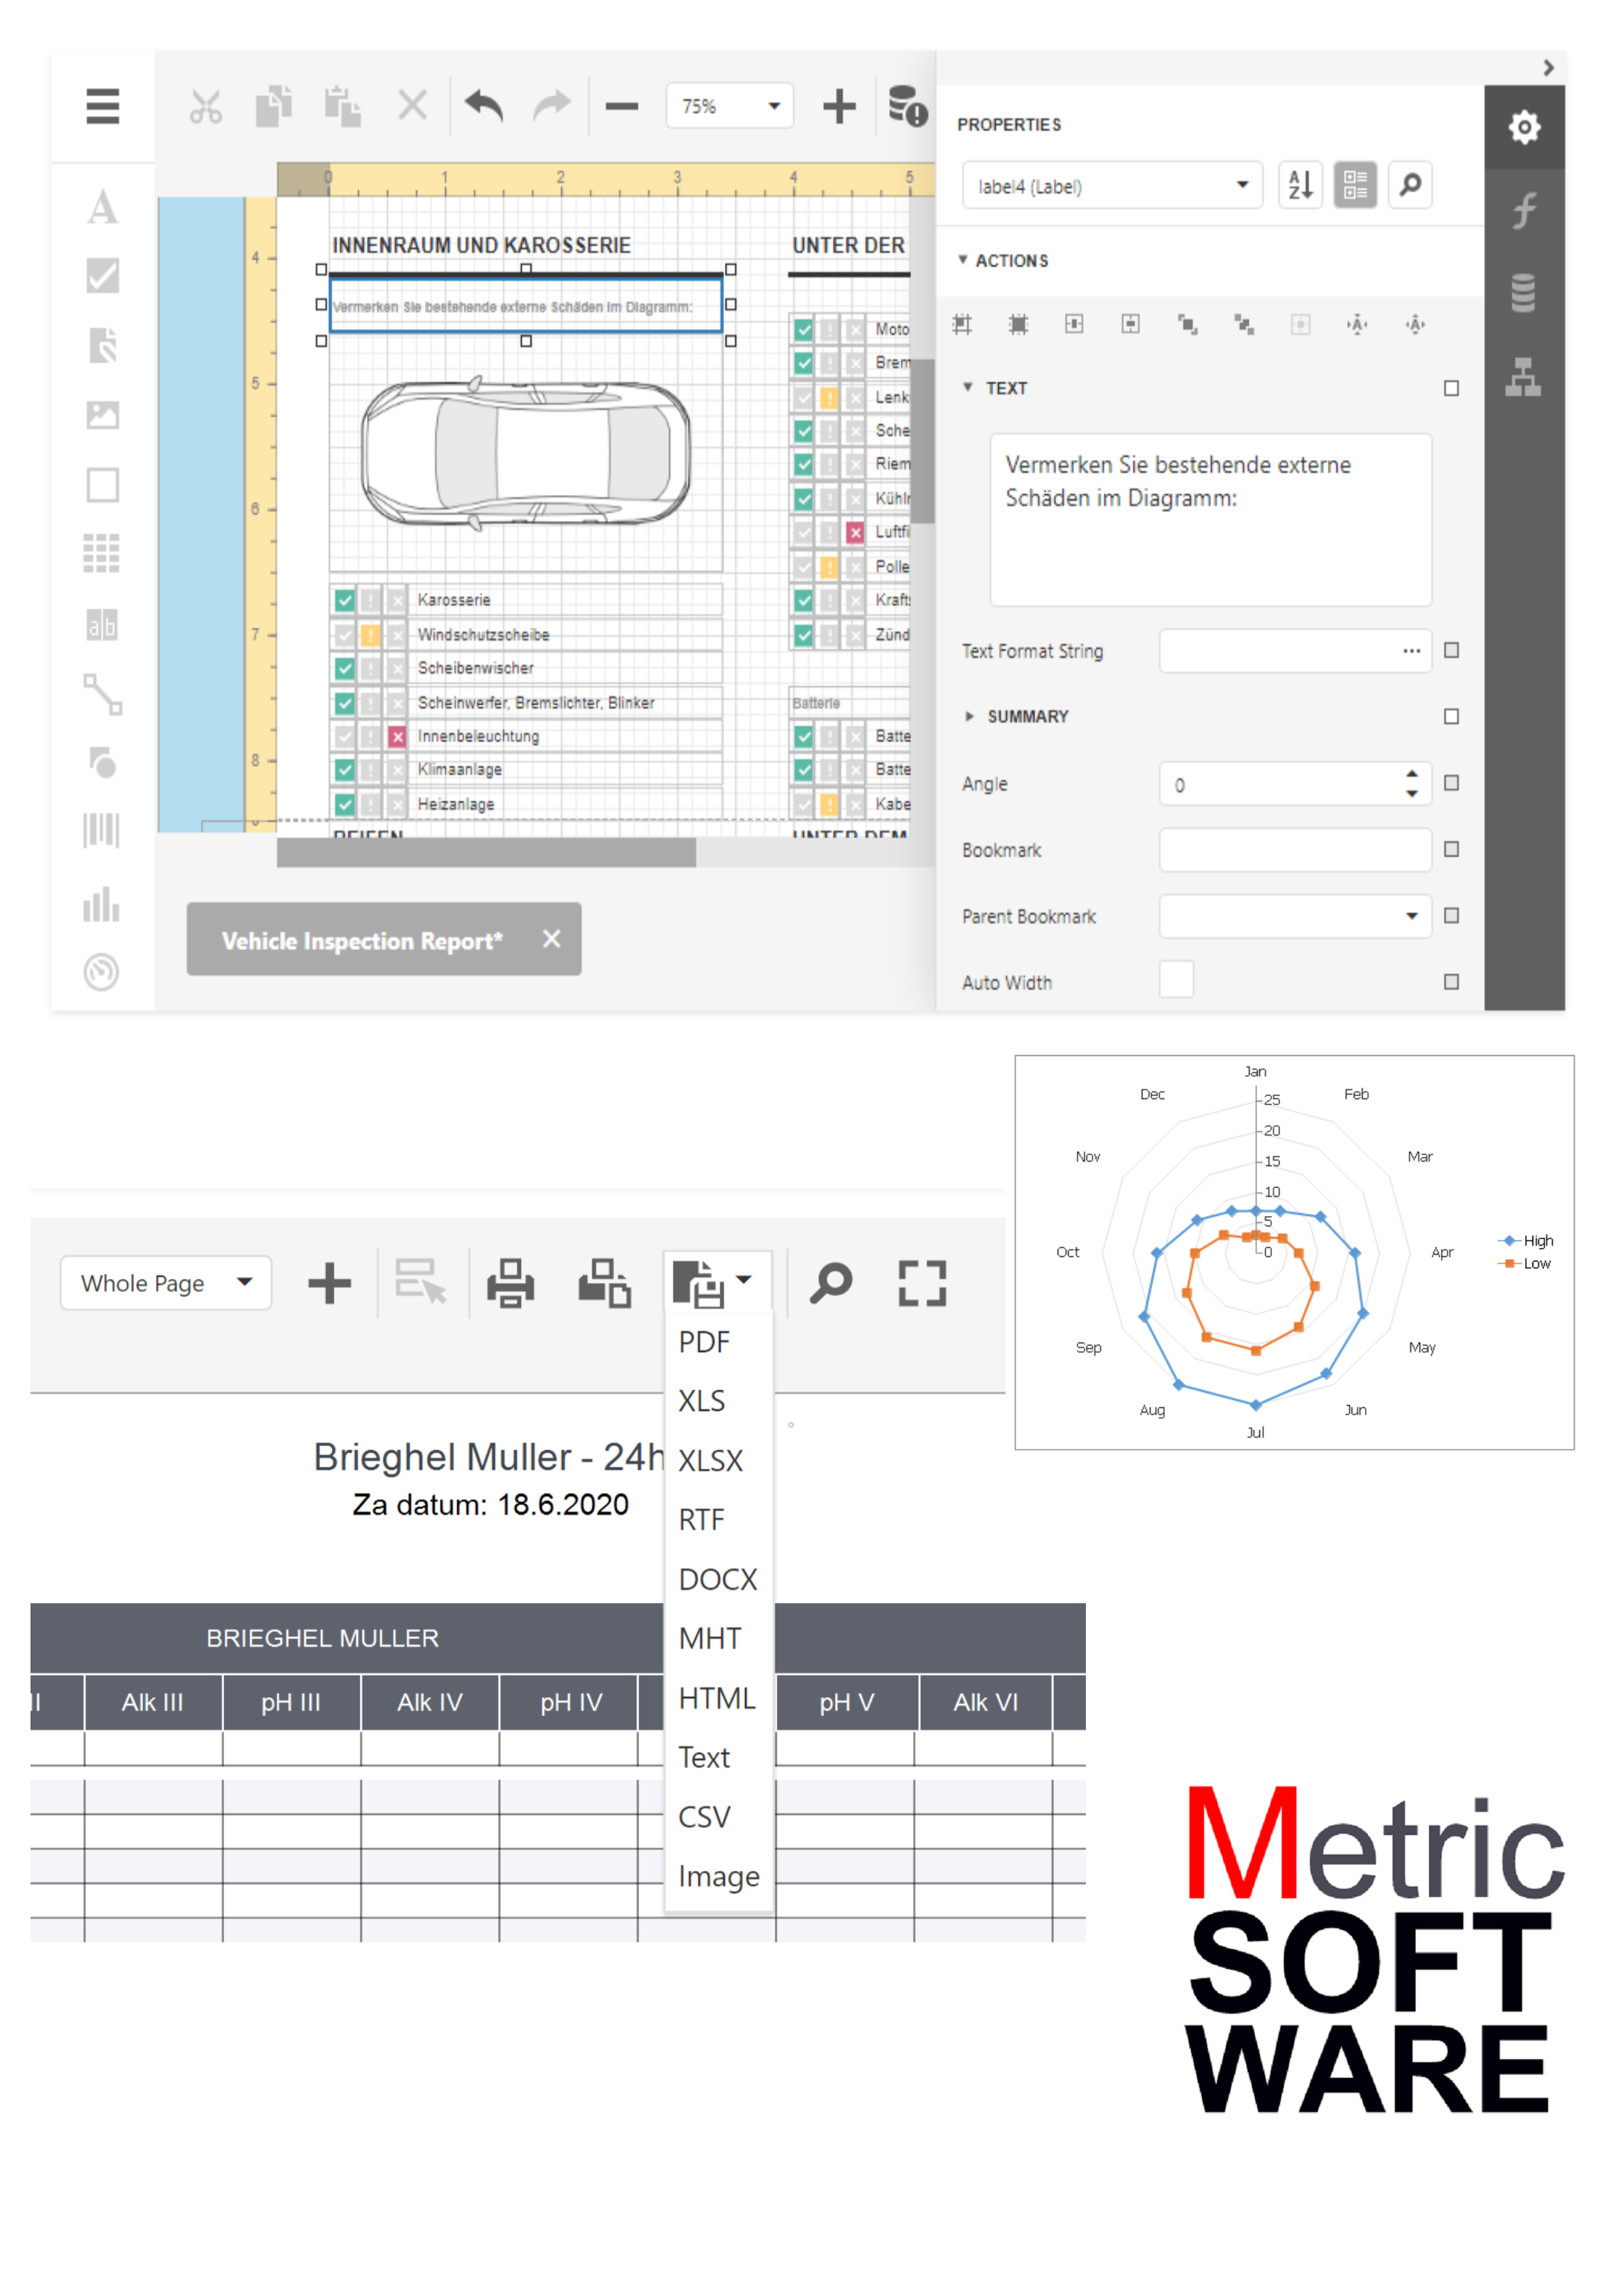Open the hamburger menu in report designer
Image resolution: width=1624 pixels, height=2269 pixels.
(x=102, y=106)
